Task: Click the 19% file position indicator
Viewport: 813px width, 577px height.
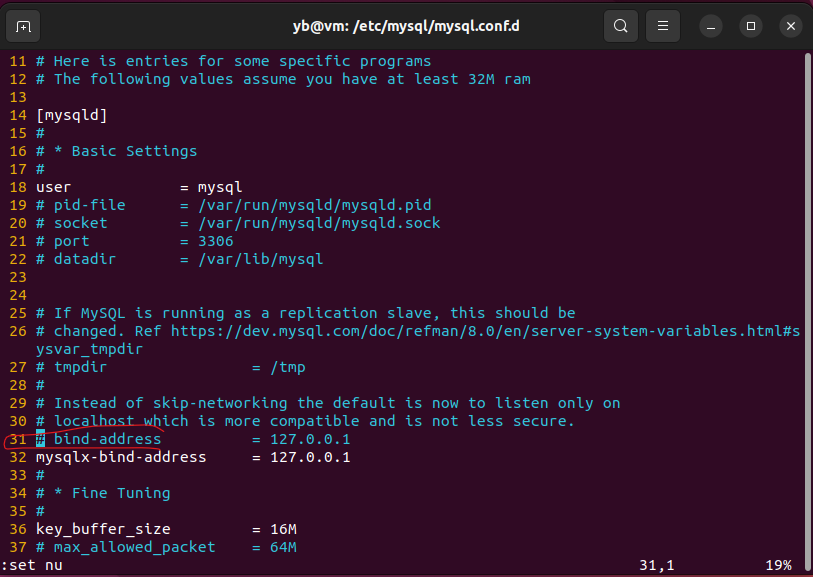Action: (x=778, y=565)
